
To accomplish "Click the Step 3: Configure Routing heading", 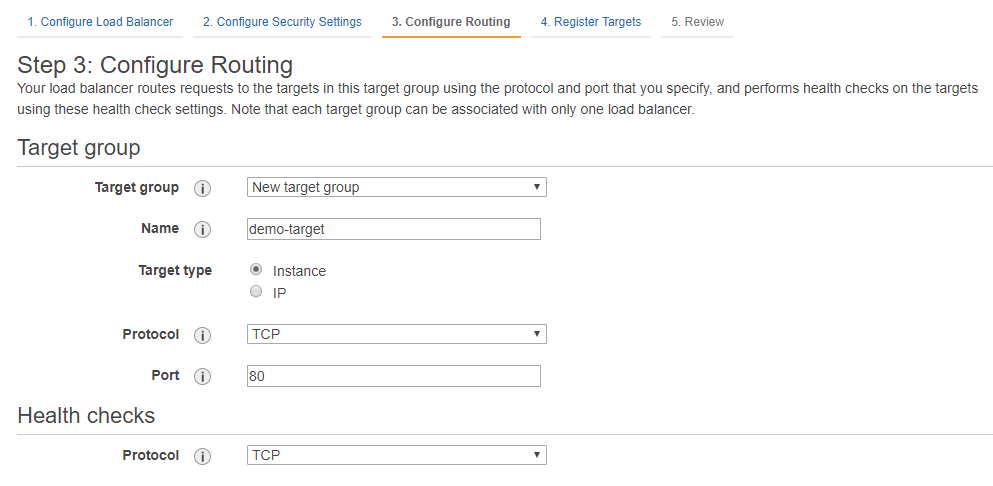I will coord(155,66).
